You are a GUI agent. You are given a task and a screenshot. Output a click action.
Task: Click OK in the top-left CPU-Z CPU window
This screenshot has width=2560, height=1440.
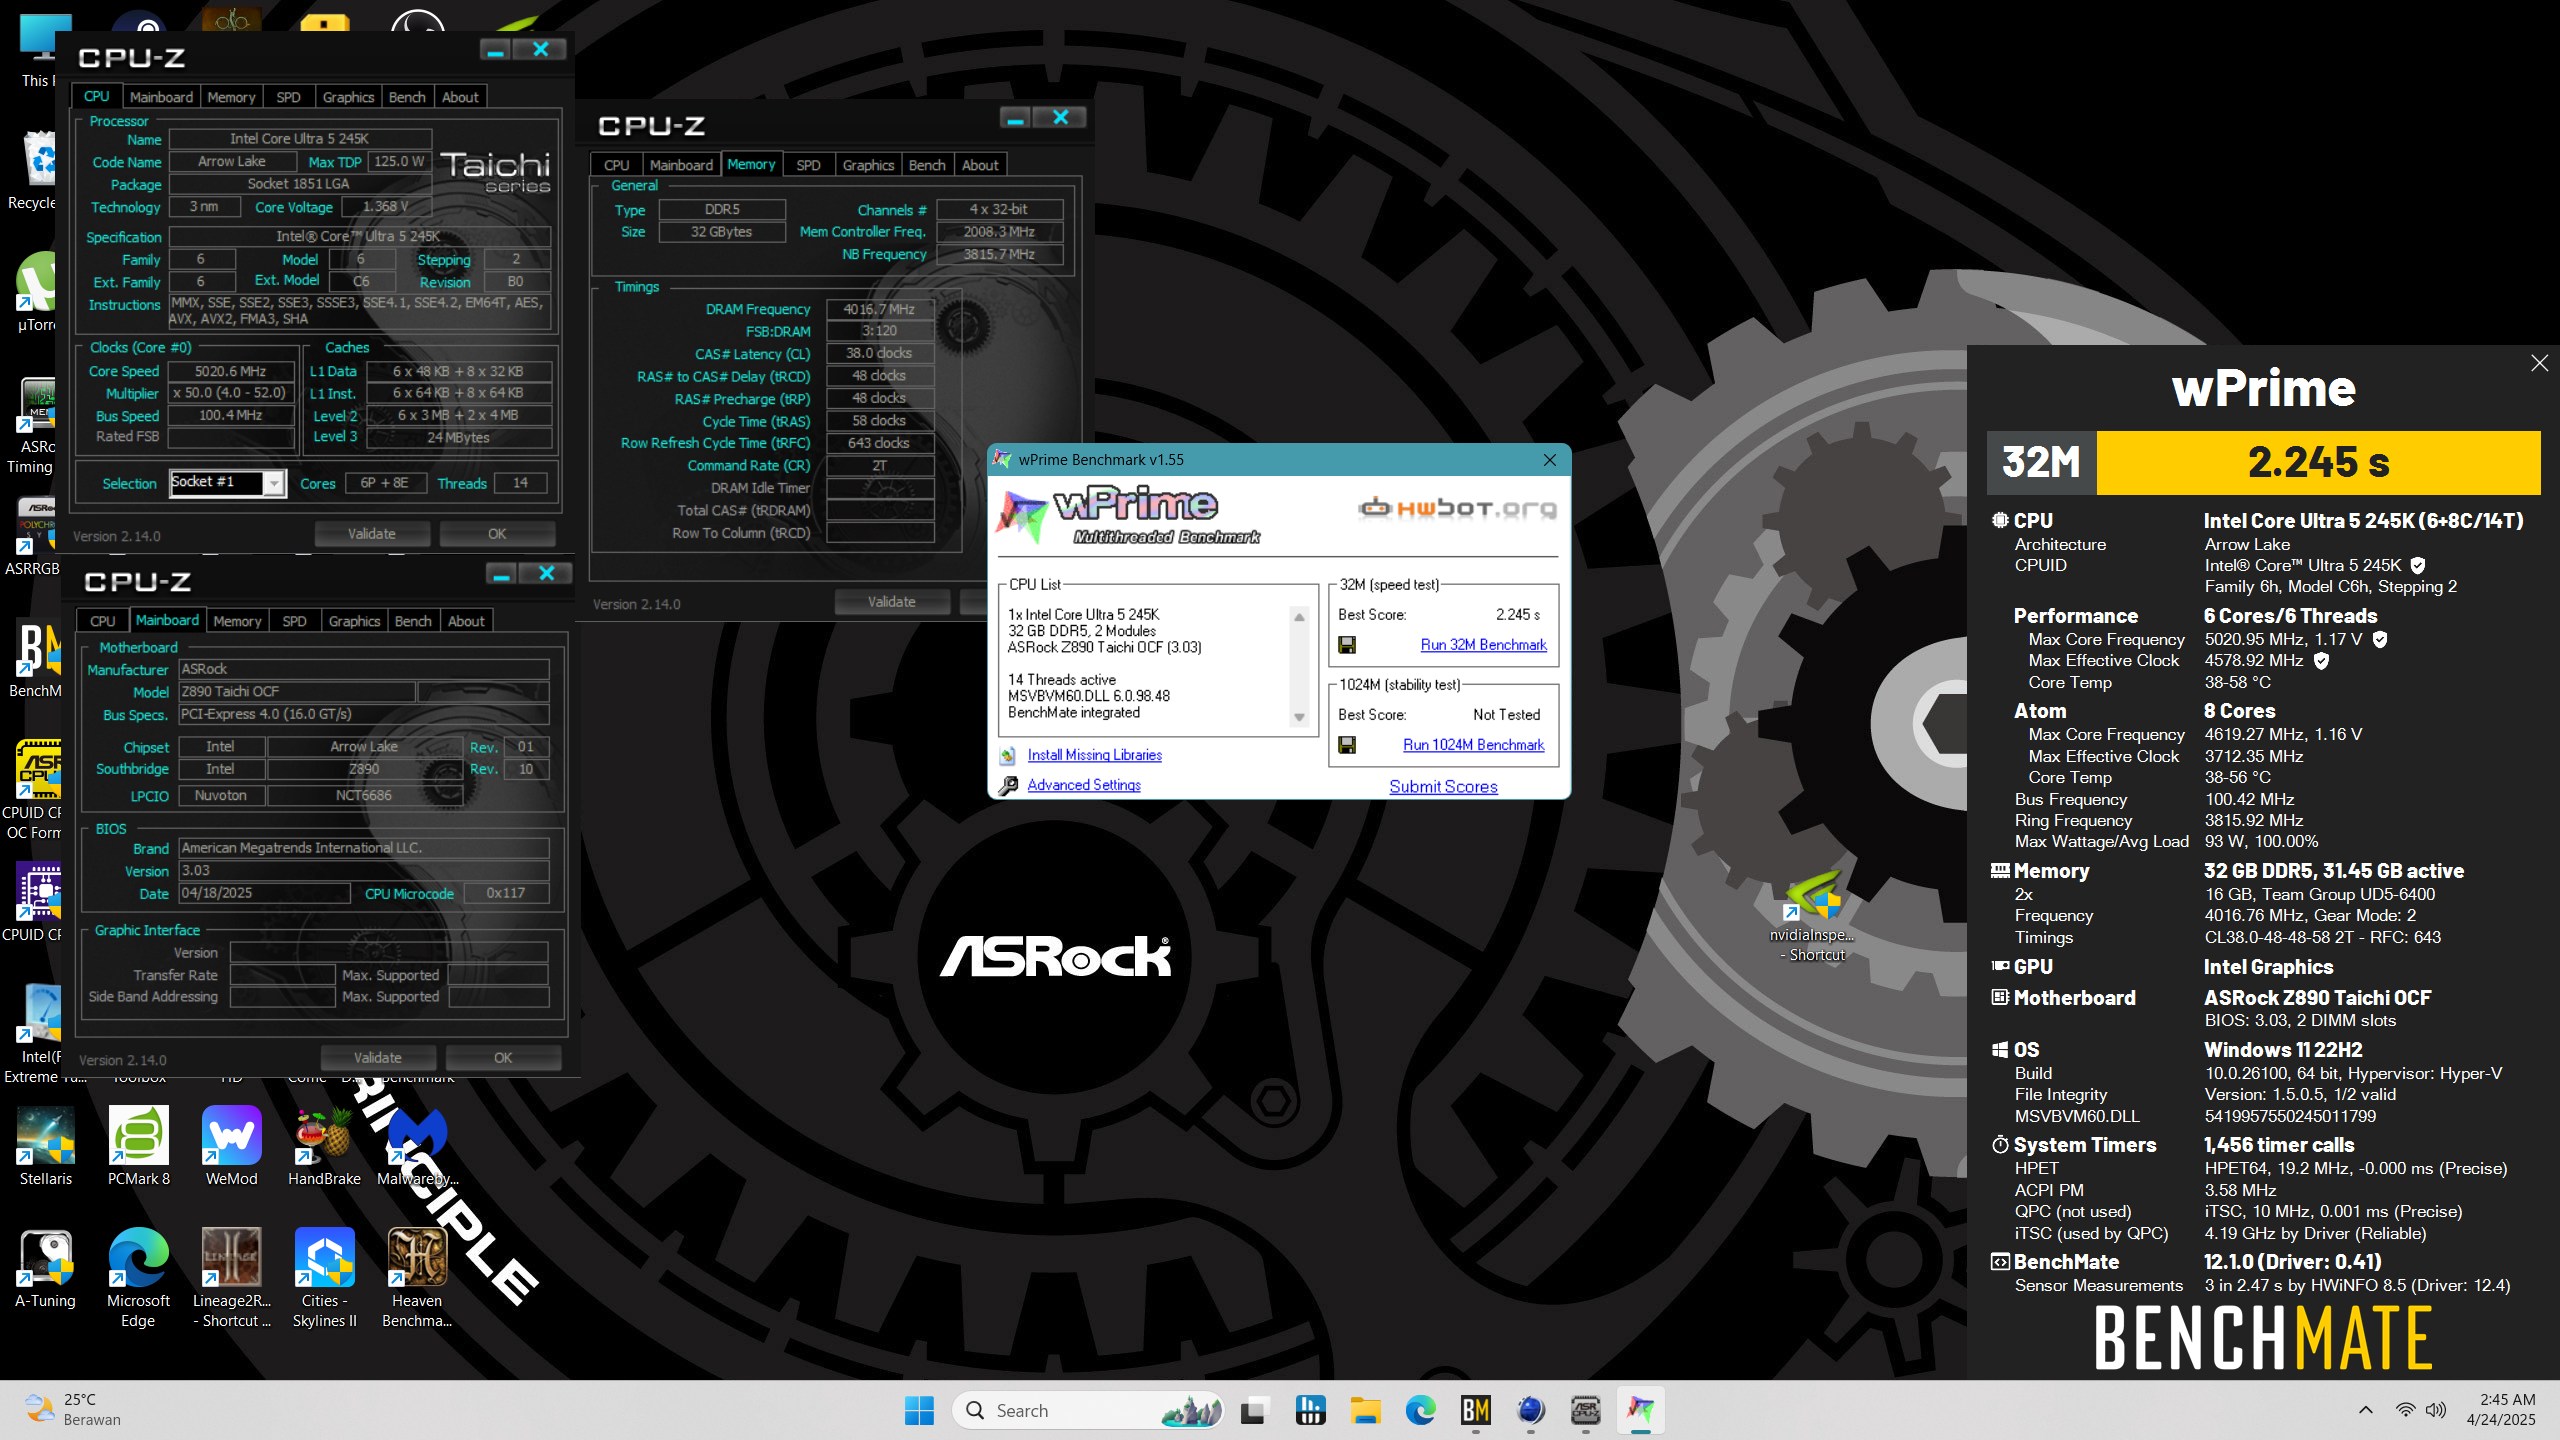[x=497, y=534]
